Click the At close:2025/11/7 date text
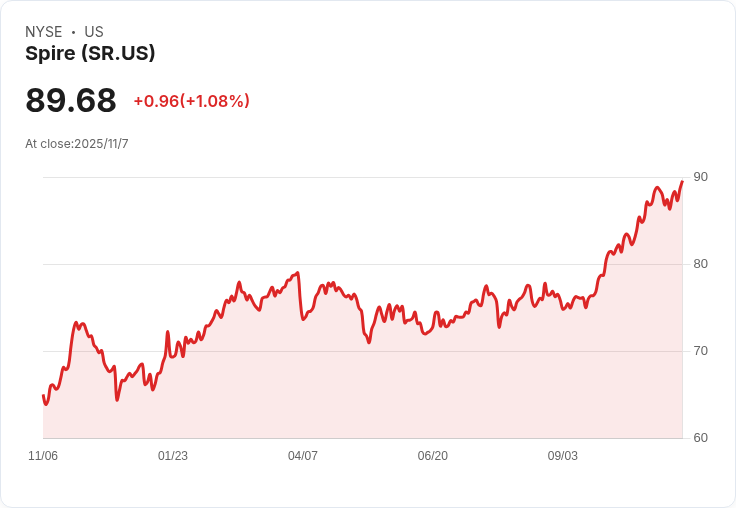This screenshot has width=736, height=508. 77,144
